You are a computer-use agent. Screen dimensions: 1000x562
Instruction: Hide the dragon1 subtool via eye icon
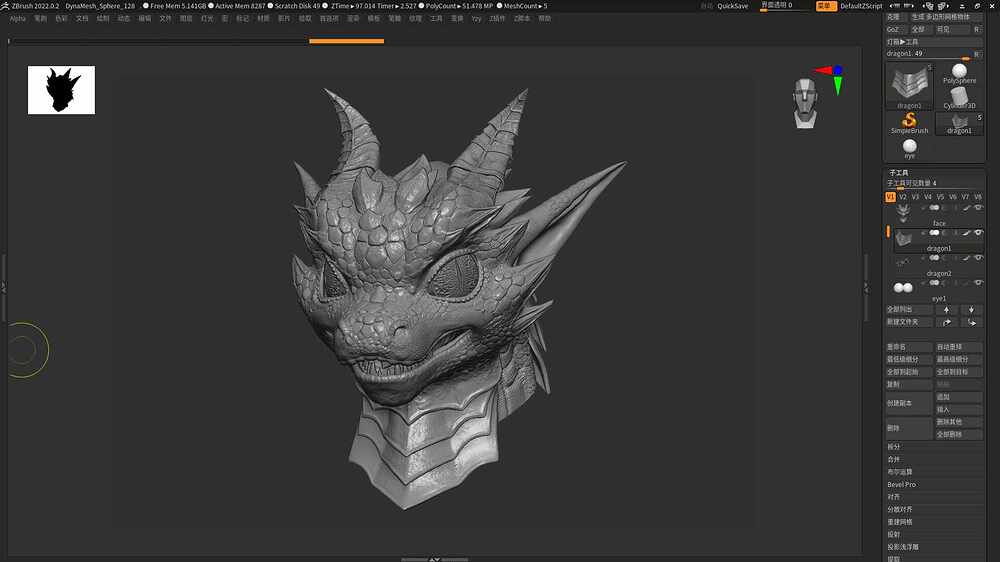click(x=978, y=233)
